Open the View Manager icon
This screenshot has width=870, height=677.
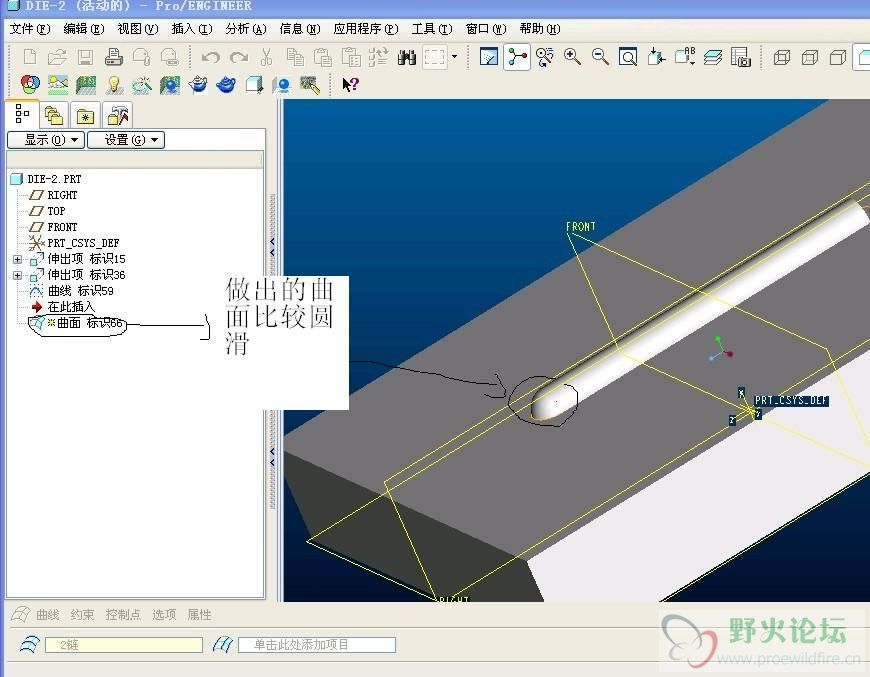pyautogui.click(x=741, y=57)
